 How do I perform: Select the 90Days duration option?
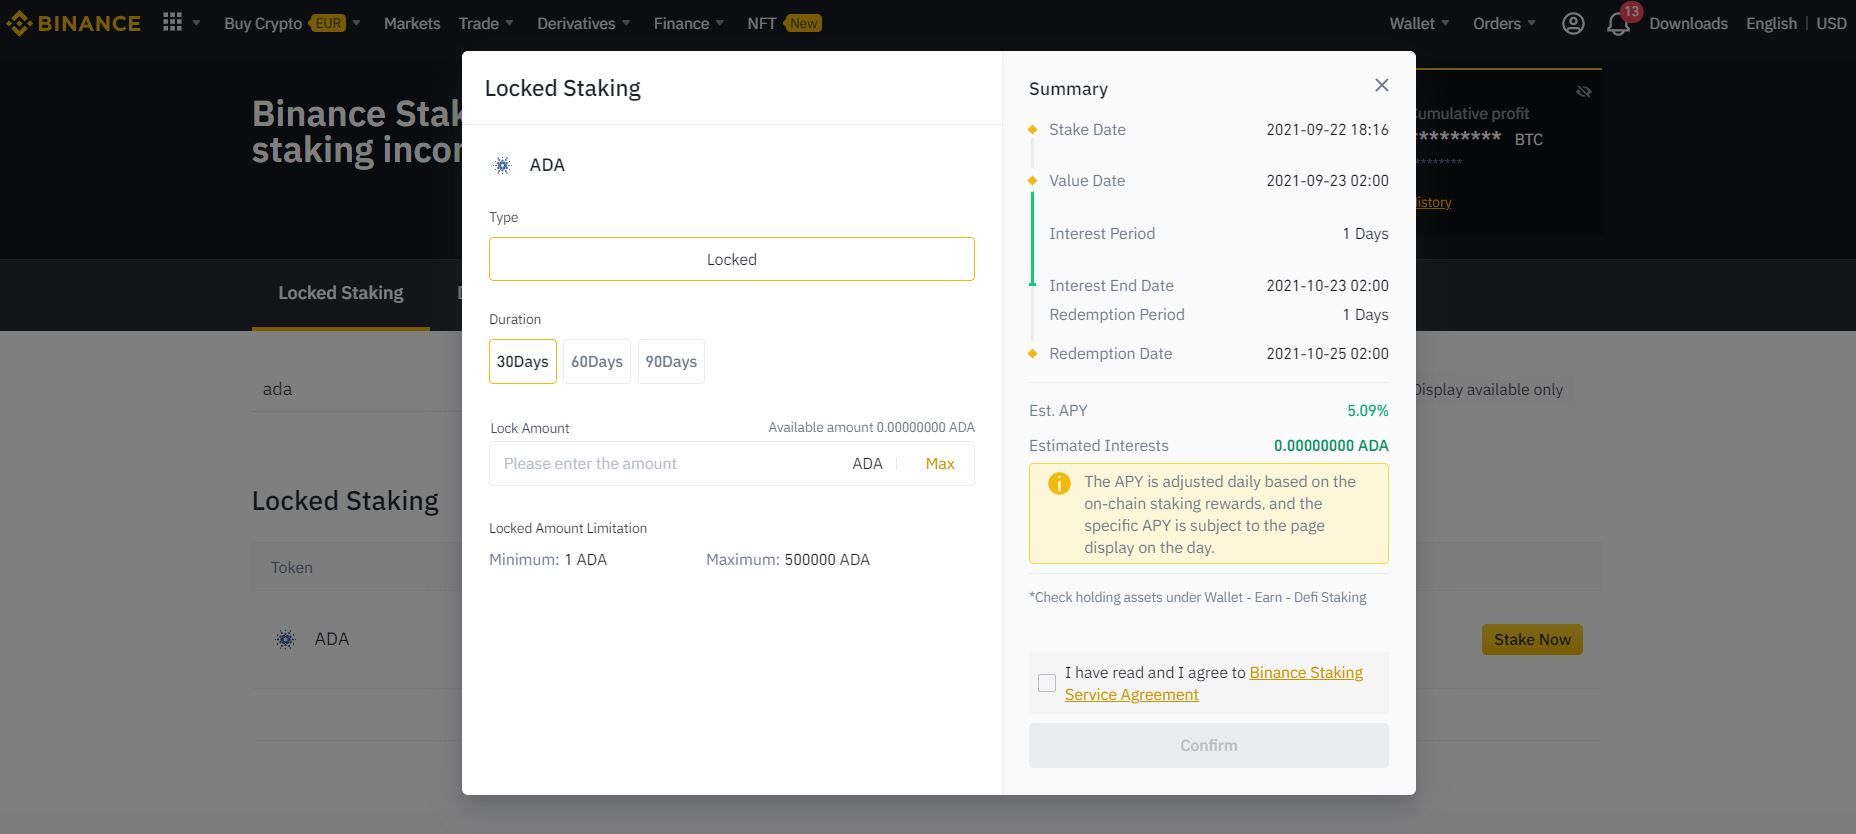click(670, 362)
